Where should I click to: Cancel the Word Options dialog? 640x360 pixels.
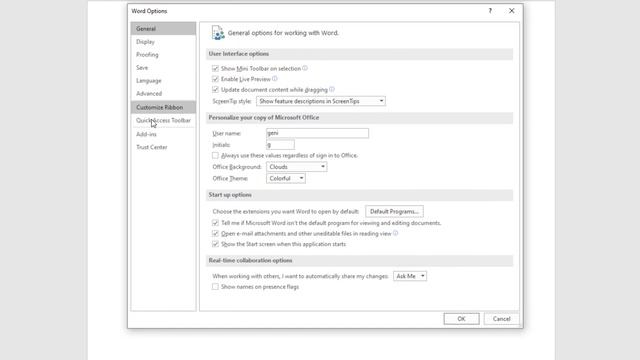coord(501,319)
